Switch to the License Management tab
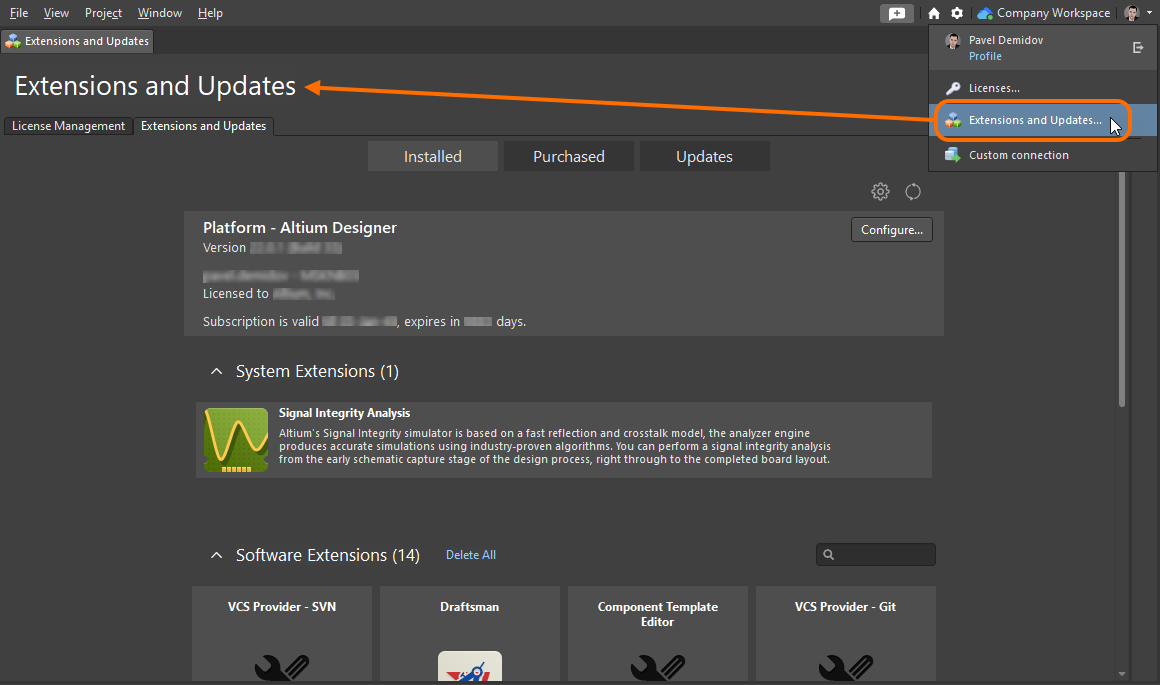 click(68, 126)
